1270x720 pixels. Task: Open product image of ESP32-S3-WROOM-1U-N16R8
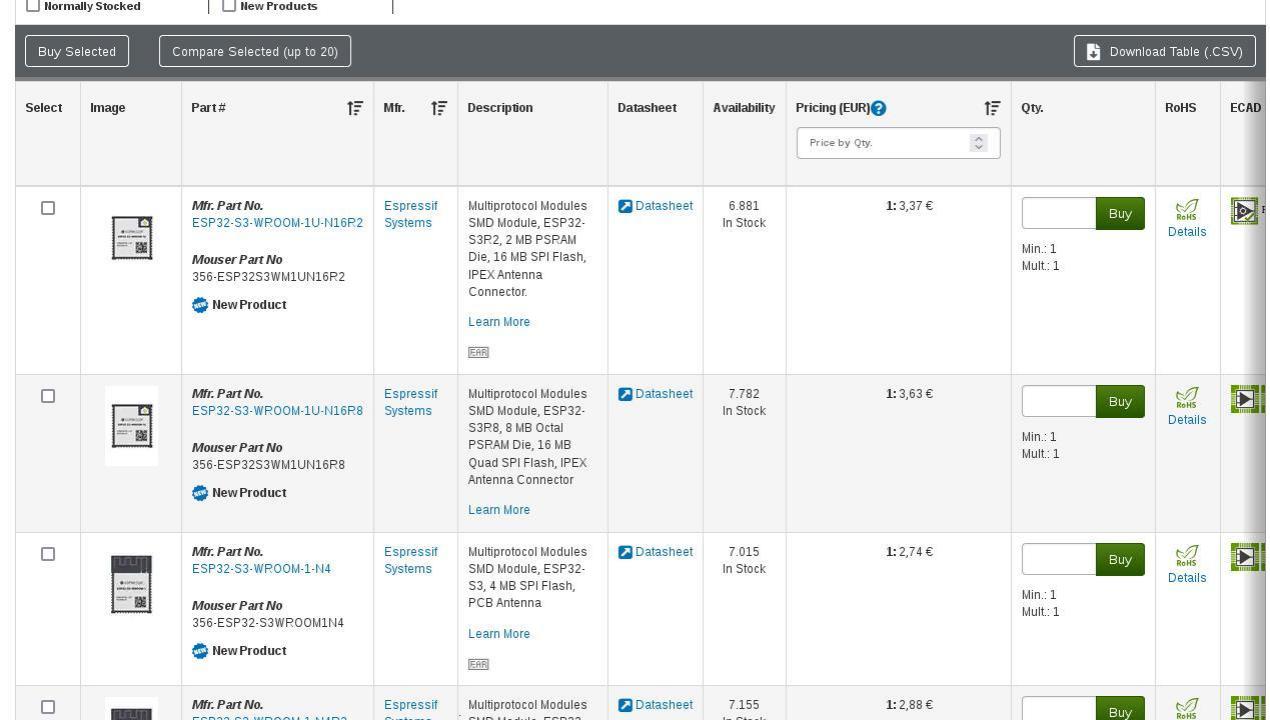[131, 426]
